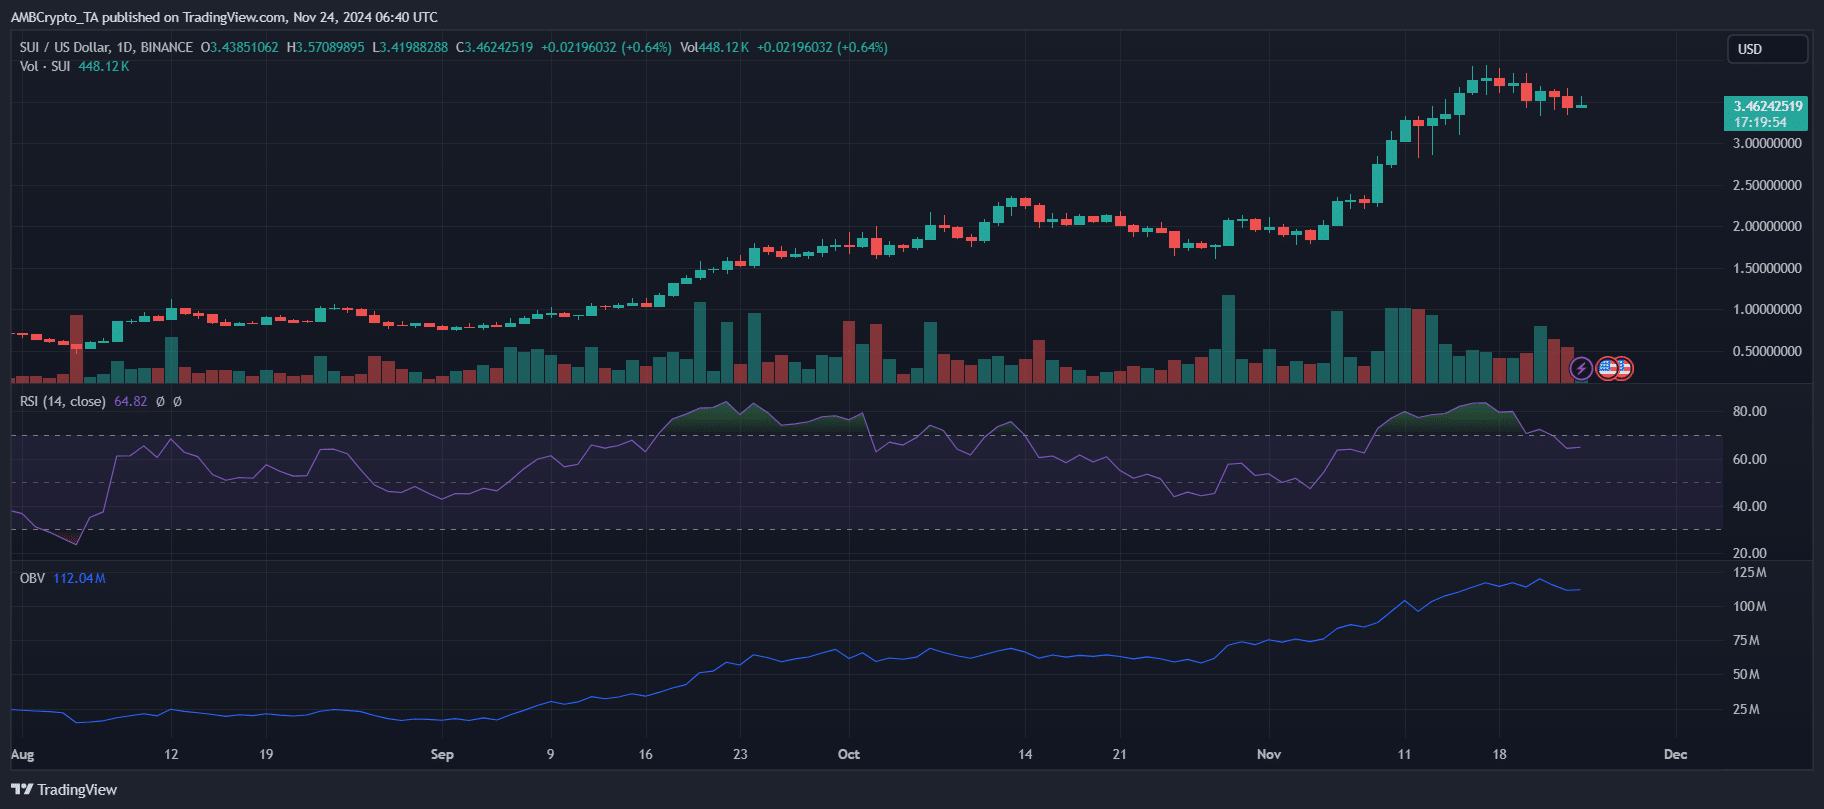
Task: Click the date label 23 on the time axis
Action: [740, 754]
